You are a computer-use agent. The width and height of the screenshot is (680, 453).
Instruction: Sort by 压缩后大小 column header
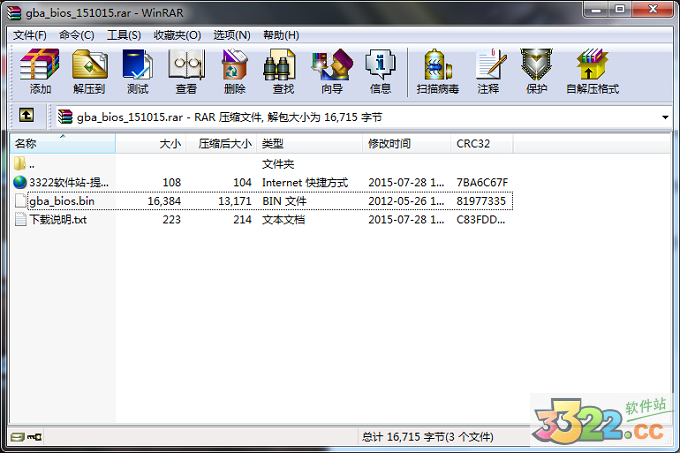[x=222, y=143]
